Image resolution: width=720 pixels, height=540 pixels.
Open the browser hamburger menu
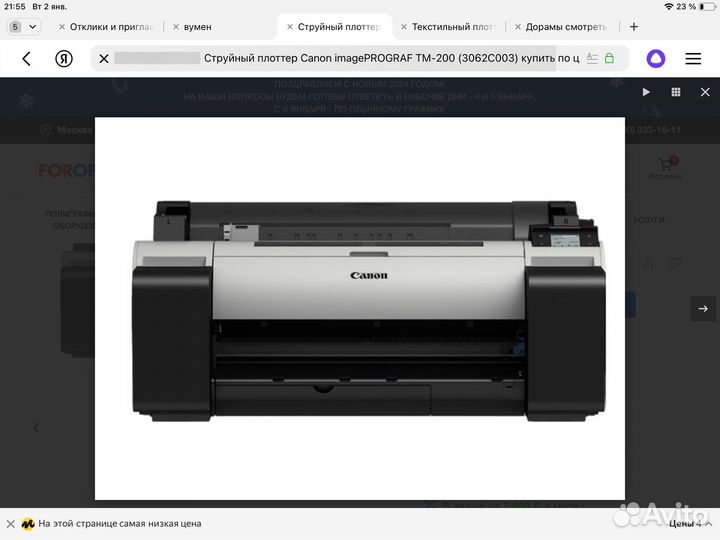pos(693,58)
